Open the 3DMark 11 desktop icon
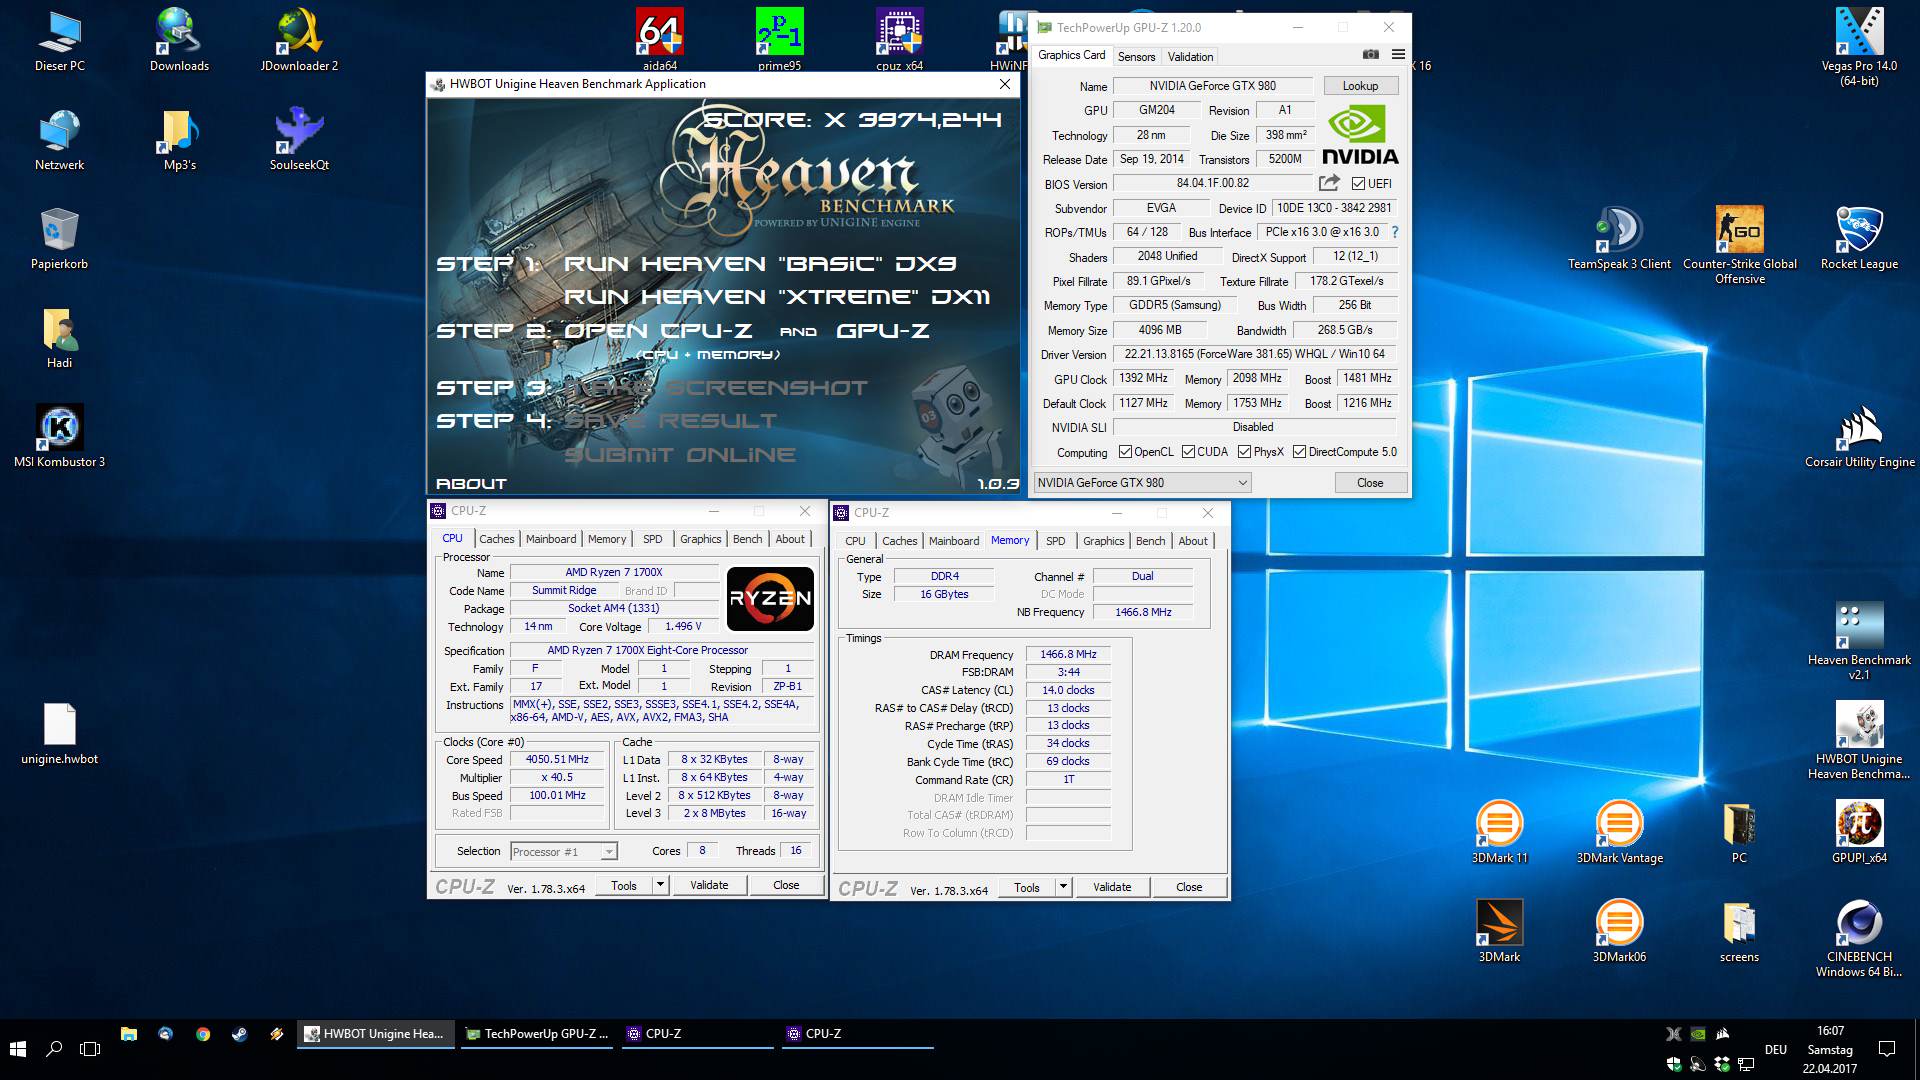The height and width of the screenshot is (1080, 1920). click(1499, 831)
